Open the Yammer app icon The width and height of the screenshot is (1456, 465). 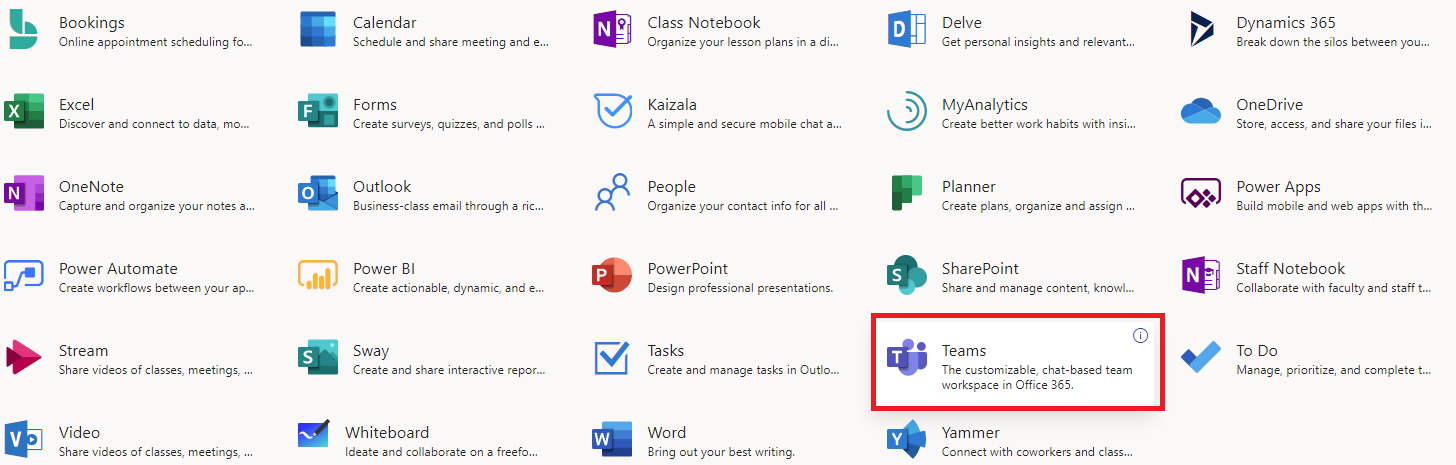(x=907, y=440)
